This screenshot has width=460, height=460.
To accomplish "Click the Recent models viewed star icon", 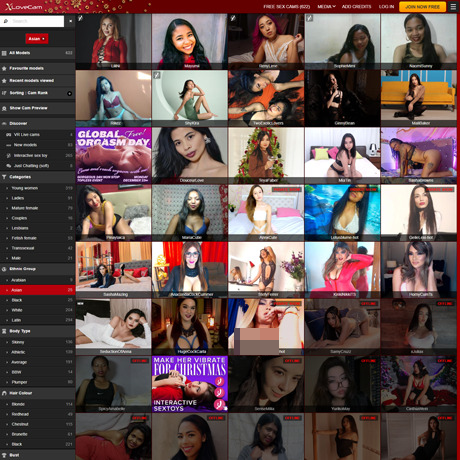I will pyautogui.click(x=4, y=81).
